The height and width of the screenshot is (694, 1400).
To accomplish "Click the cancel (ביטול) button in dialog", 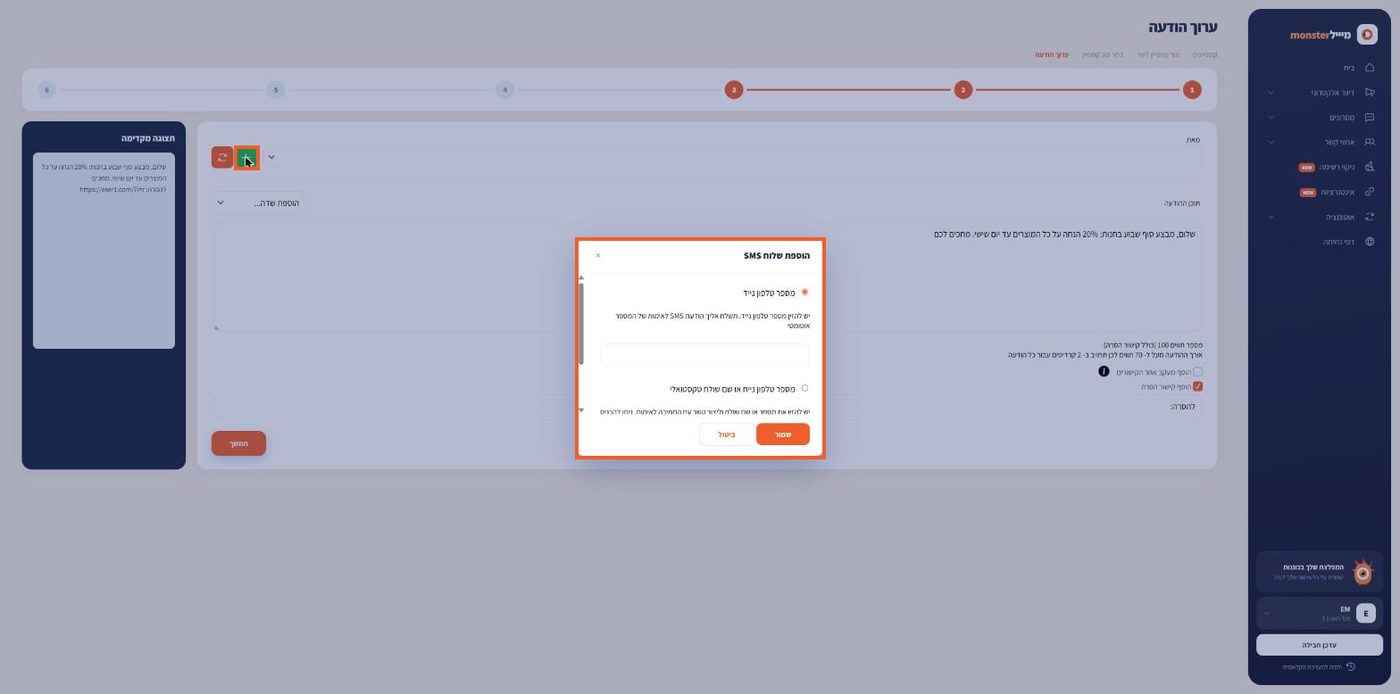I will coord(727,434).
